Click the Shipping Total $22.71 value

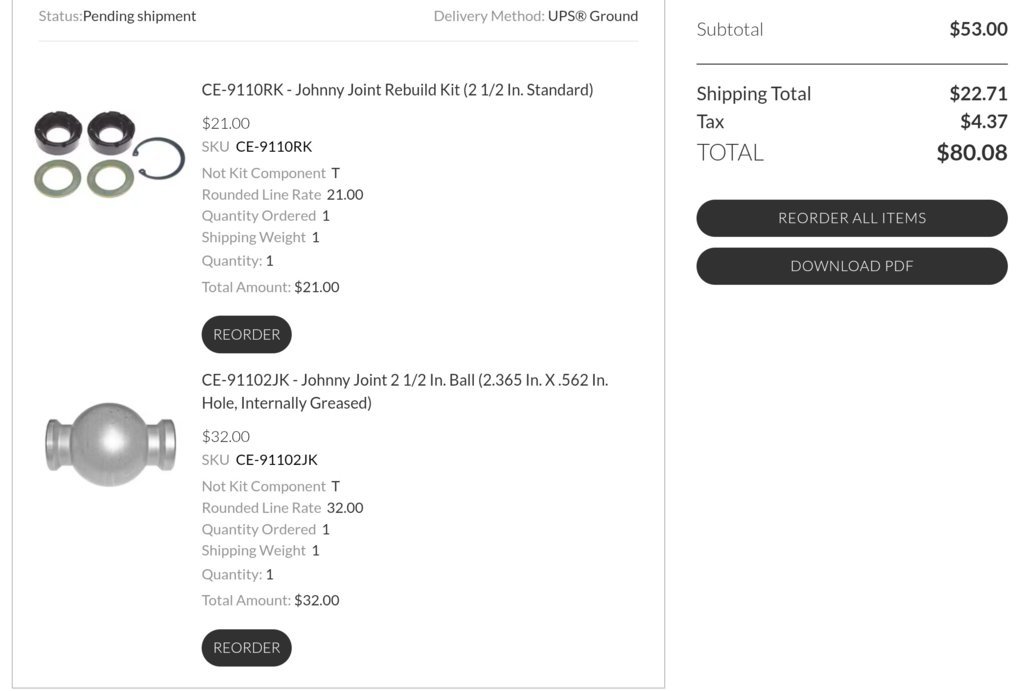coord(978,93)
